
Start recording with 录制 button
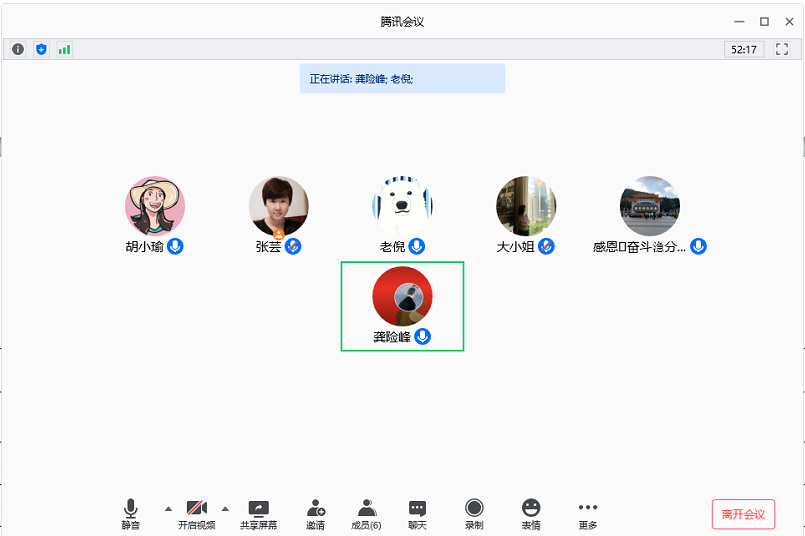point(474,514)
